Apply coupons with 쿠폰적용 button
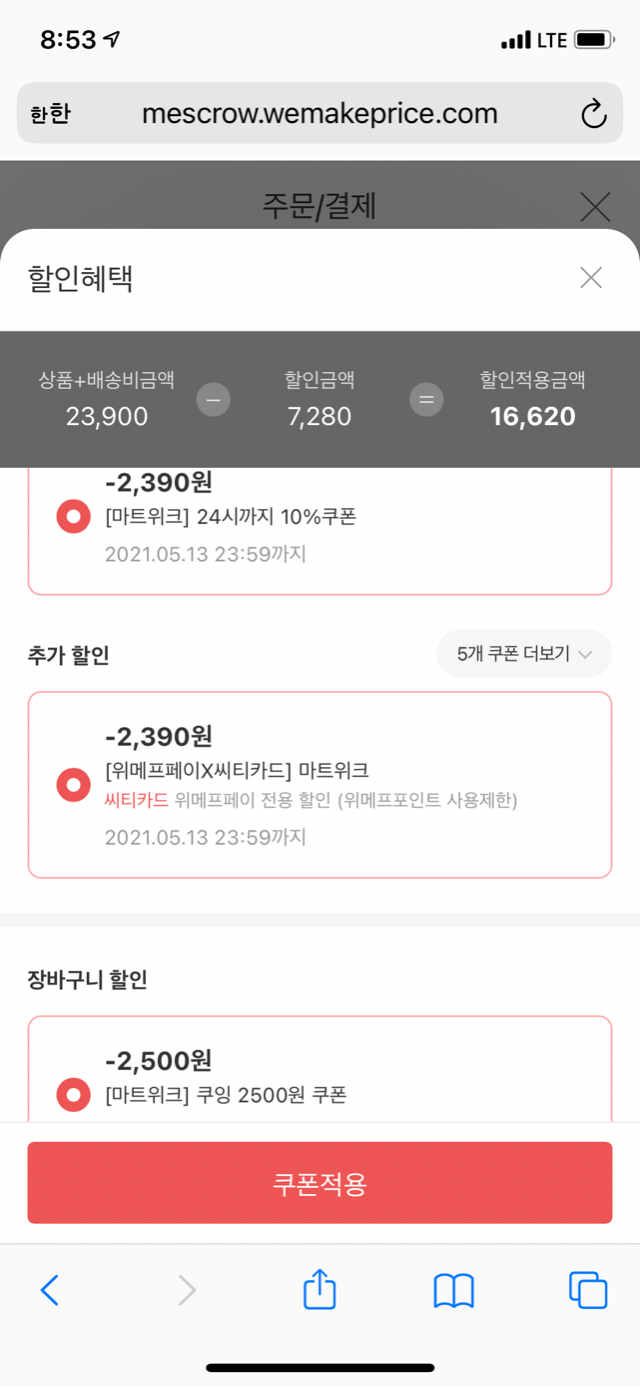The width and height of the screenshot is (640, 1386). 320,1183
